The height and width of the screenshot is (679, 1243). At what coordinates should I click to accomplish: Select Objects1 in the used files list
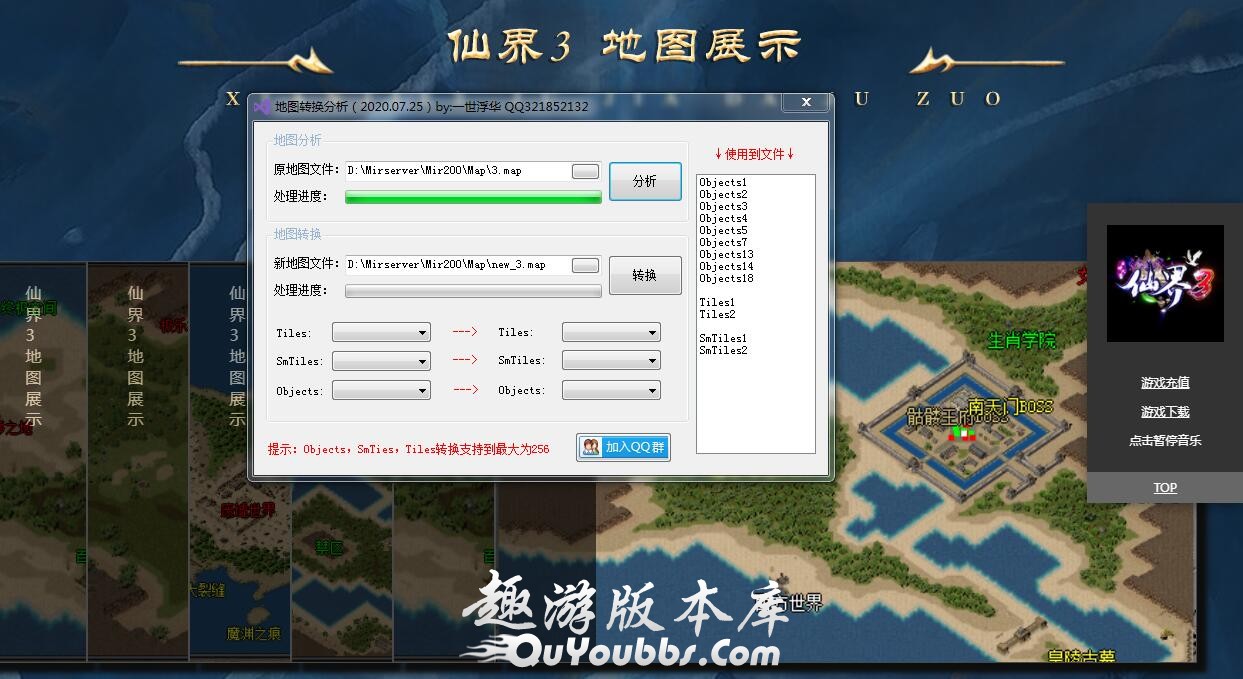[x=723, y=183]
